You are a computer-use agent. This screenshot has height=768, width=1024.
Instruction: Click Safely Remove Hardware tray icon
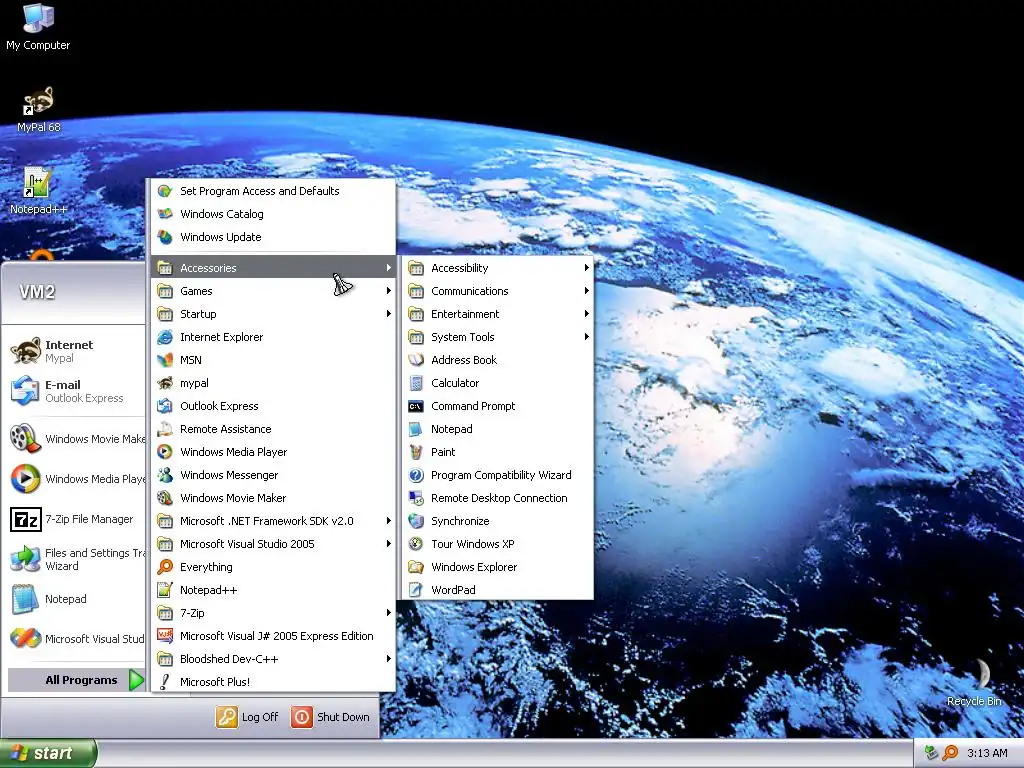click(932, 753)
